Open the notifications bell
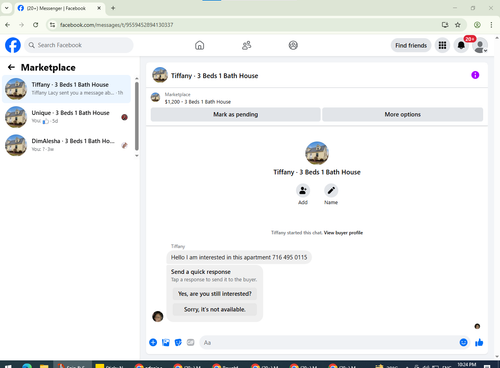The image size is (500, 368). coord(461,45)
